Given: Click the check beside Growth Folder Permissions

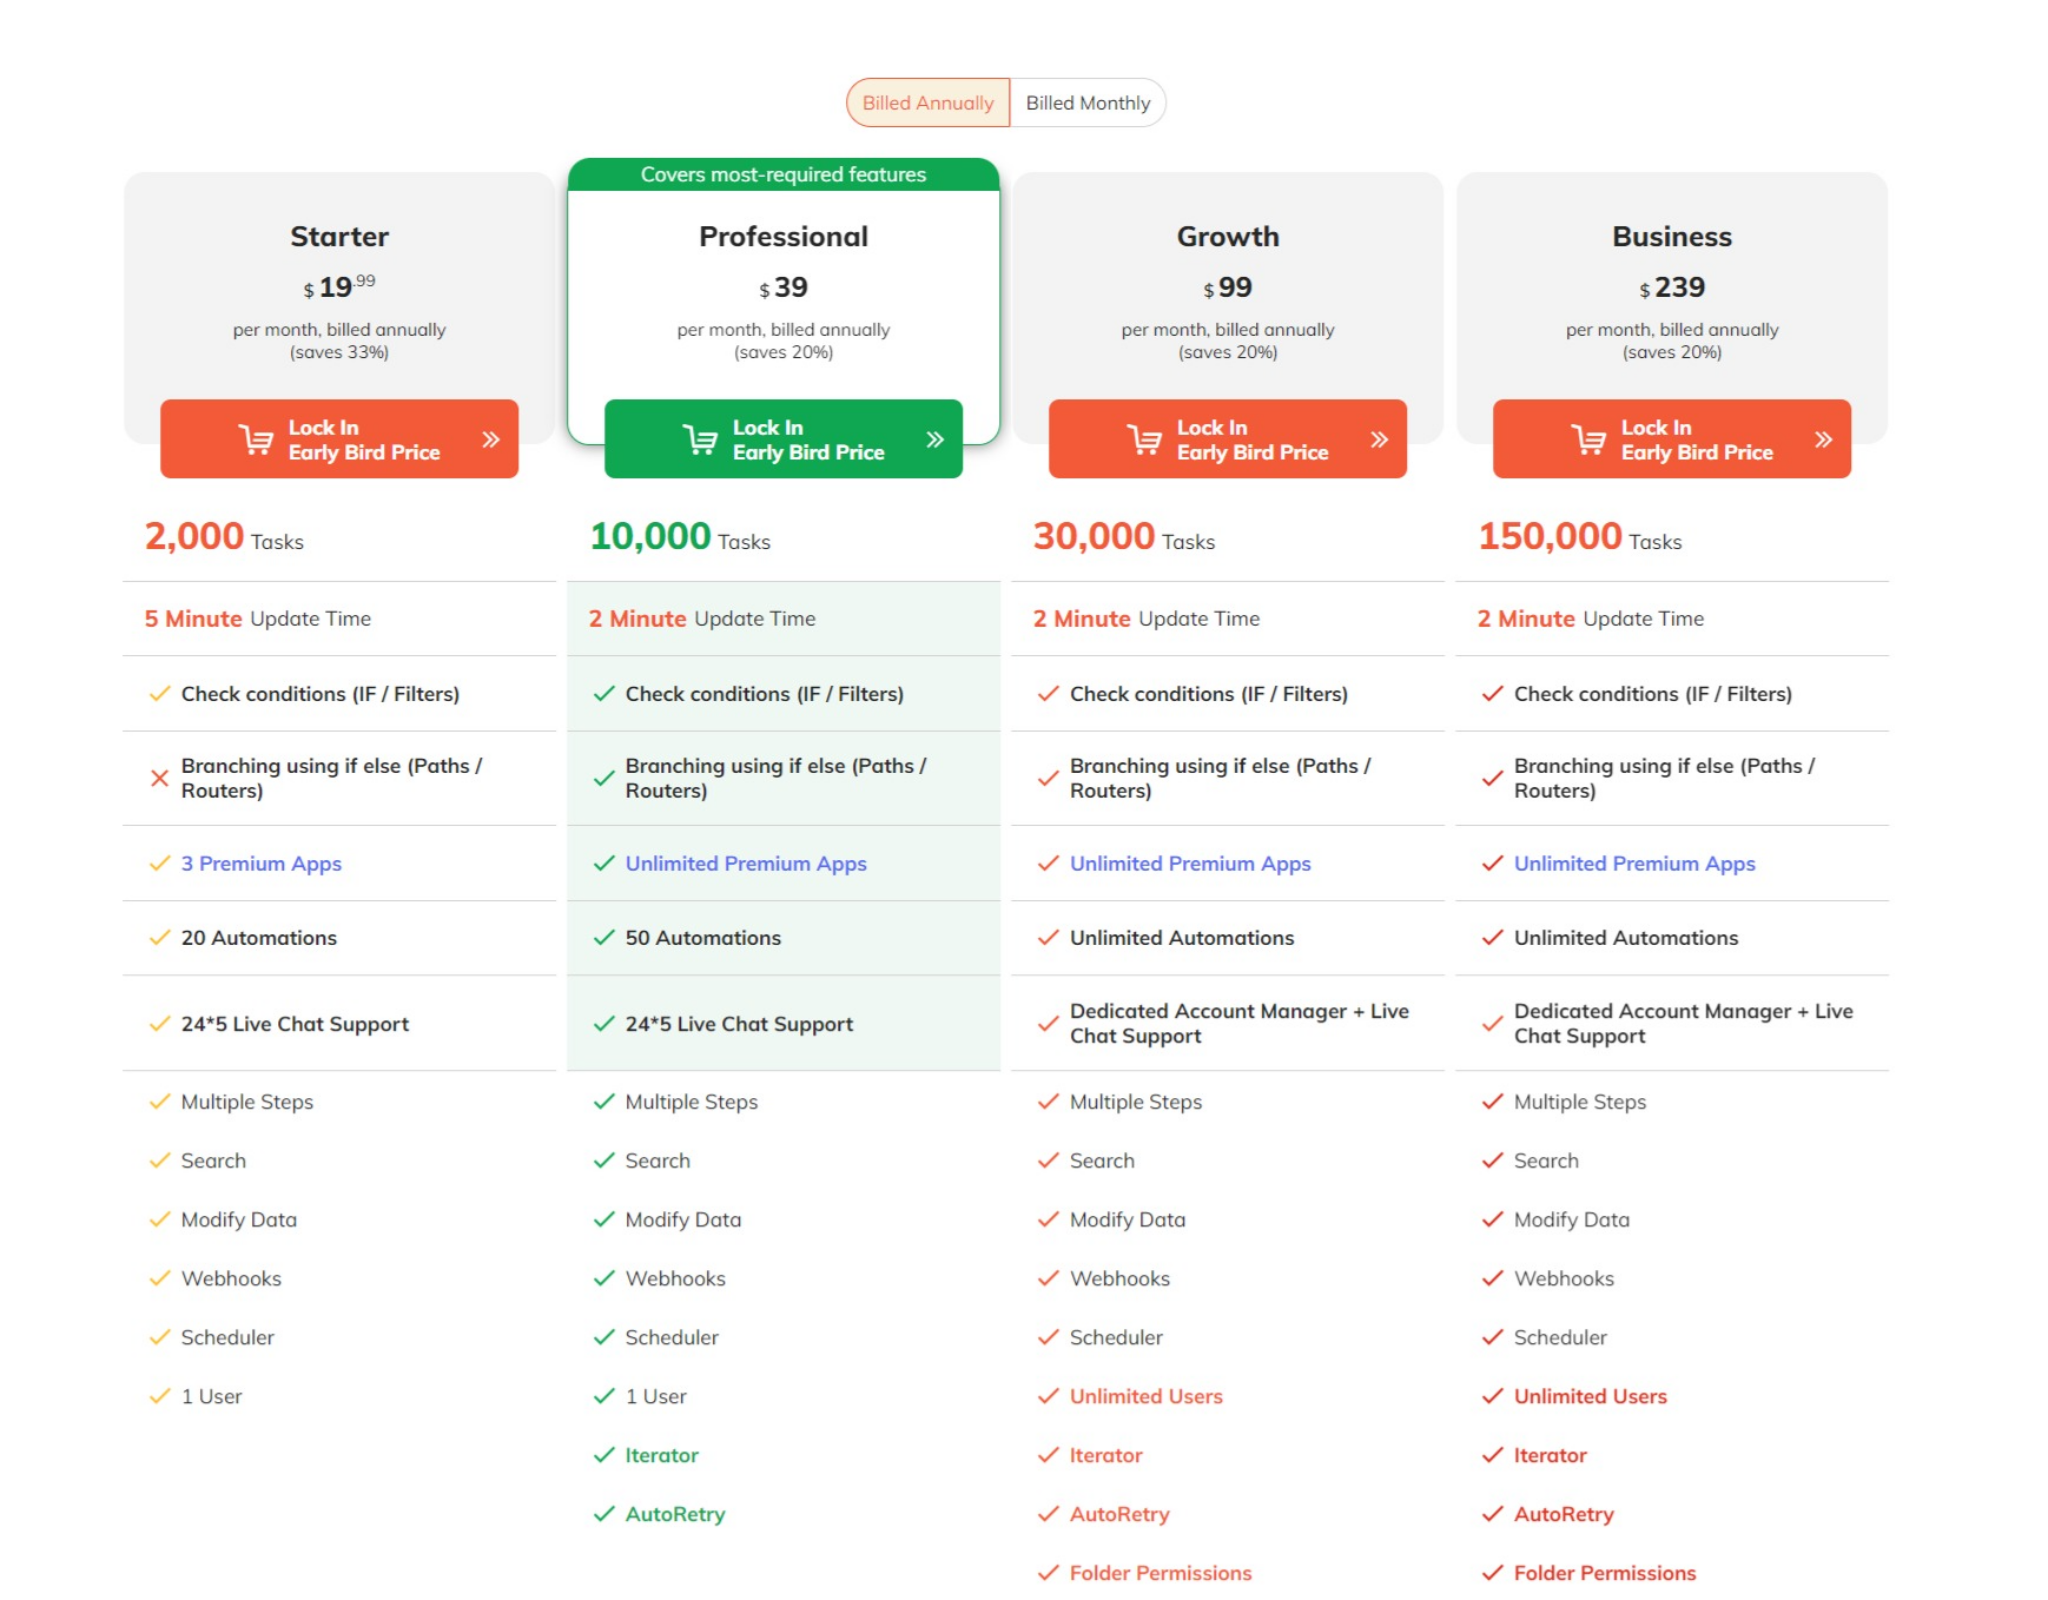Looking at the screenshot, I should [x=1047, y=1573].
